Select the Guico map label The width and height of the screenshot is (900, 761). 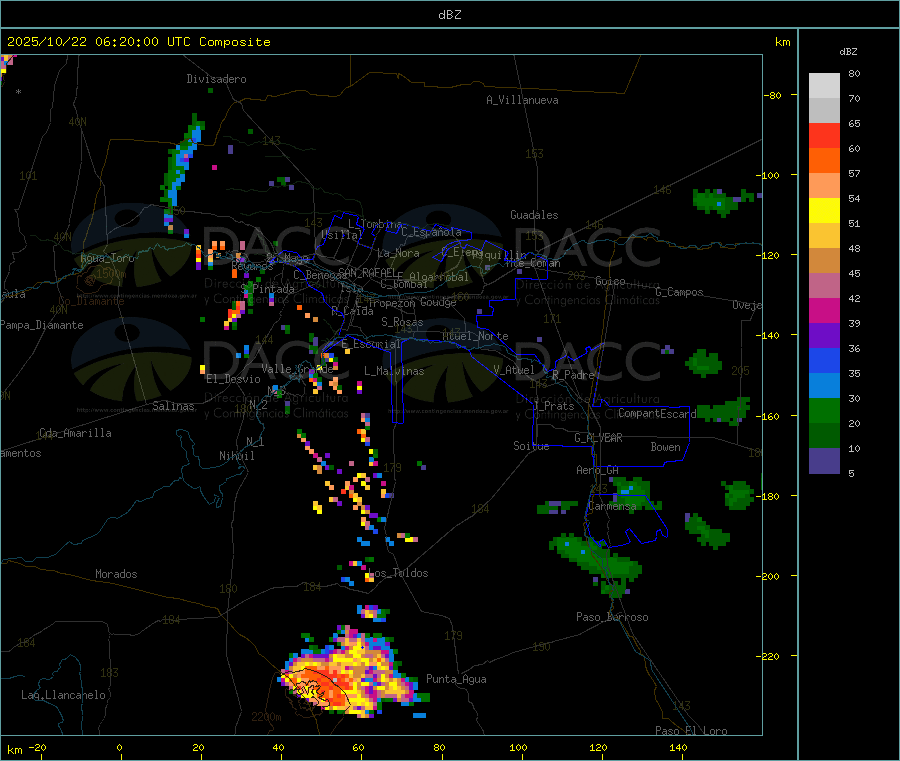click(x=610, y=281)
